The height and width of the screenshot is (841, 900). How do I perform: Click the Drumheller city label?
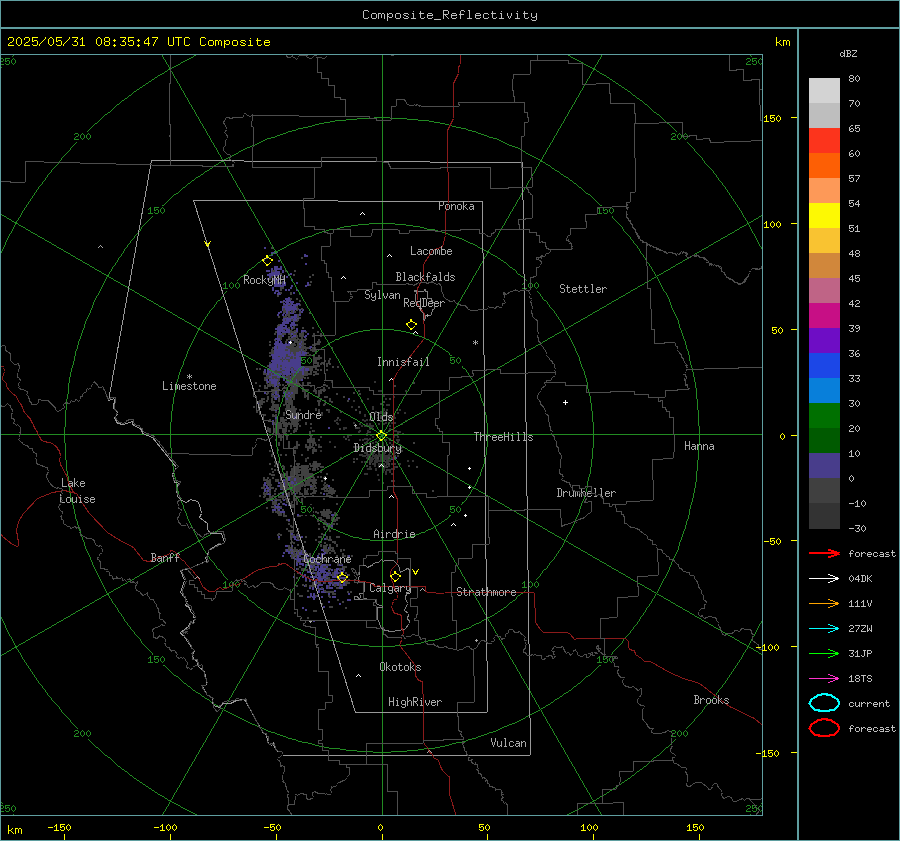click(586, 493)
